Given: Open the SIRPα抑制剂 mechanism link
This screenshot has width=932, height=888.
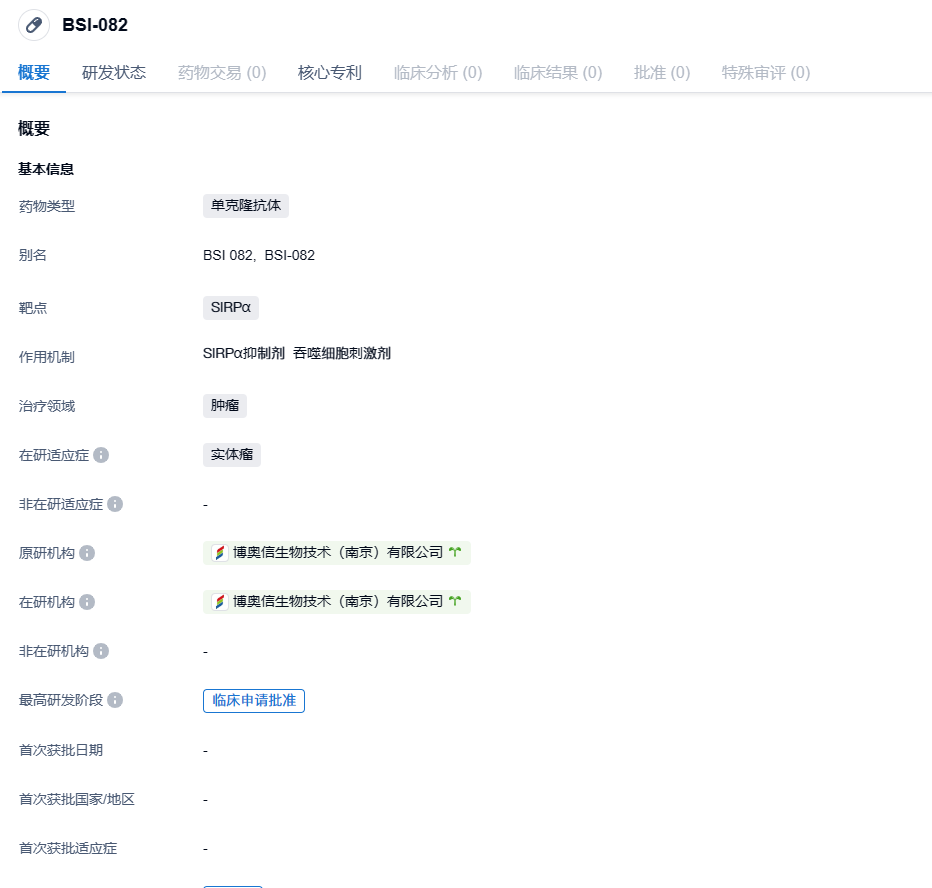Looking at the screenshot, I should (x=243, y=353).
